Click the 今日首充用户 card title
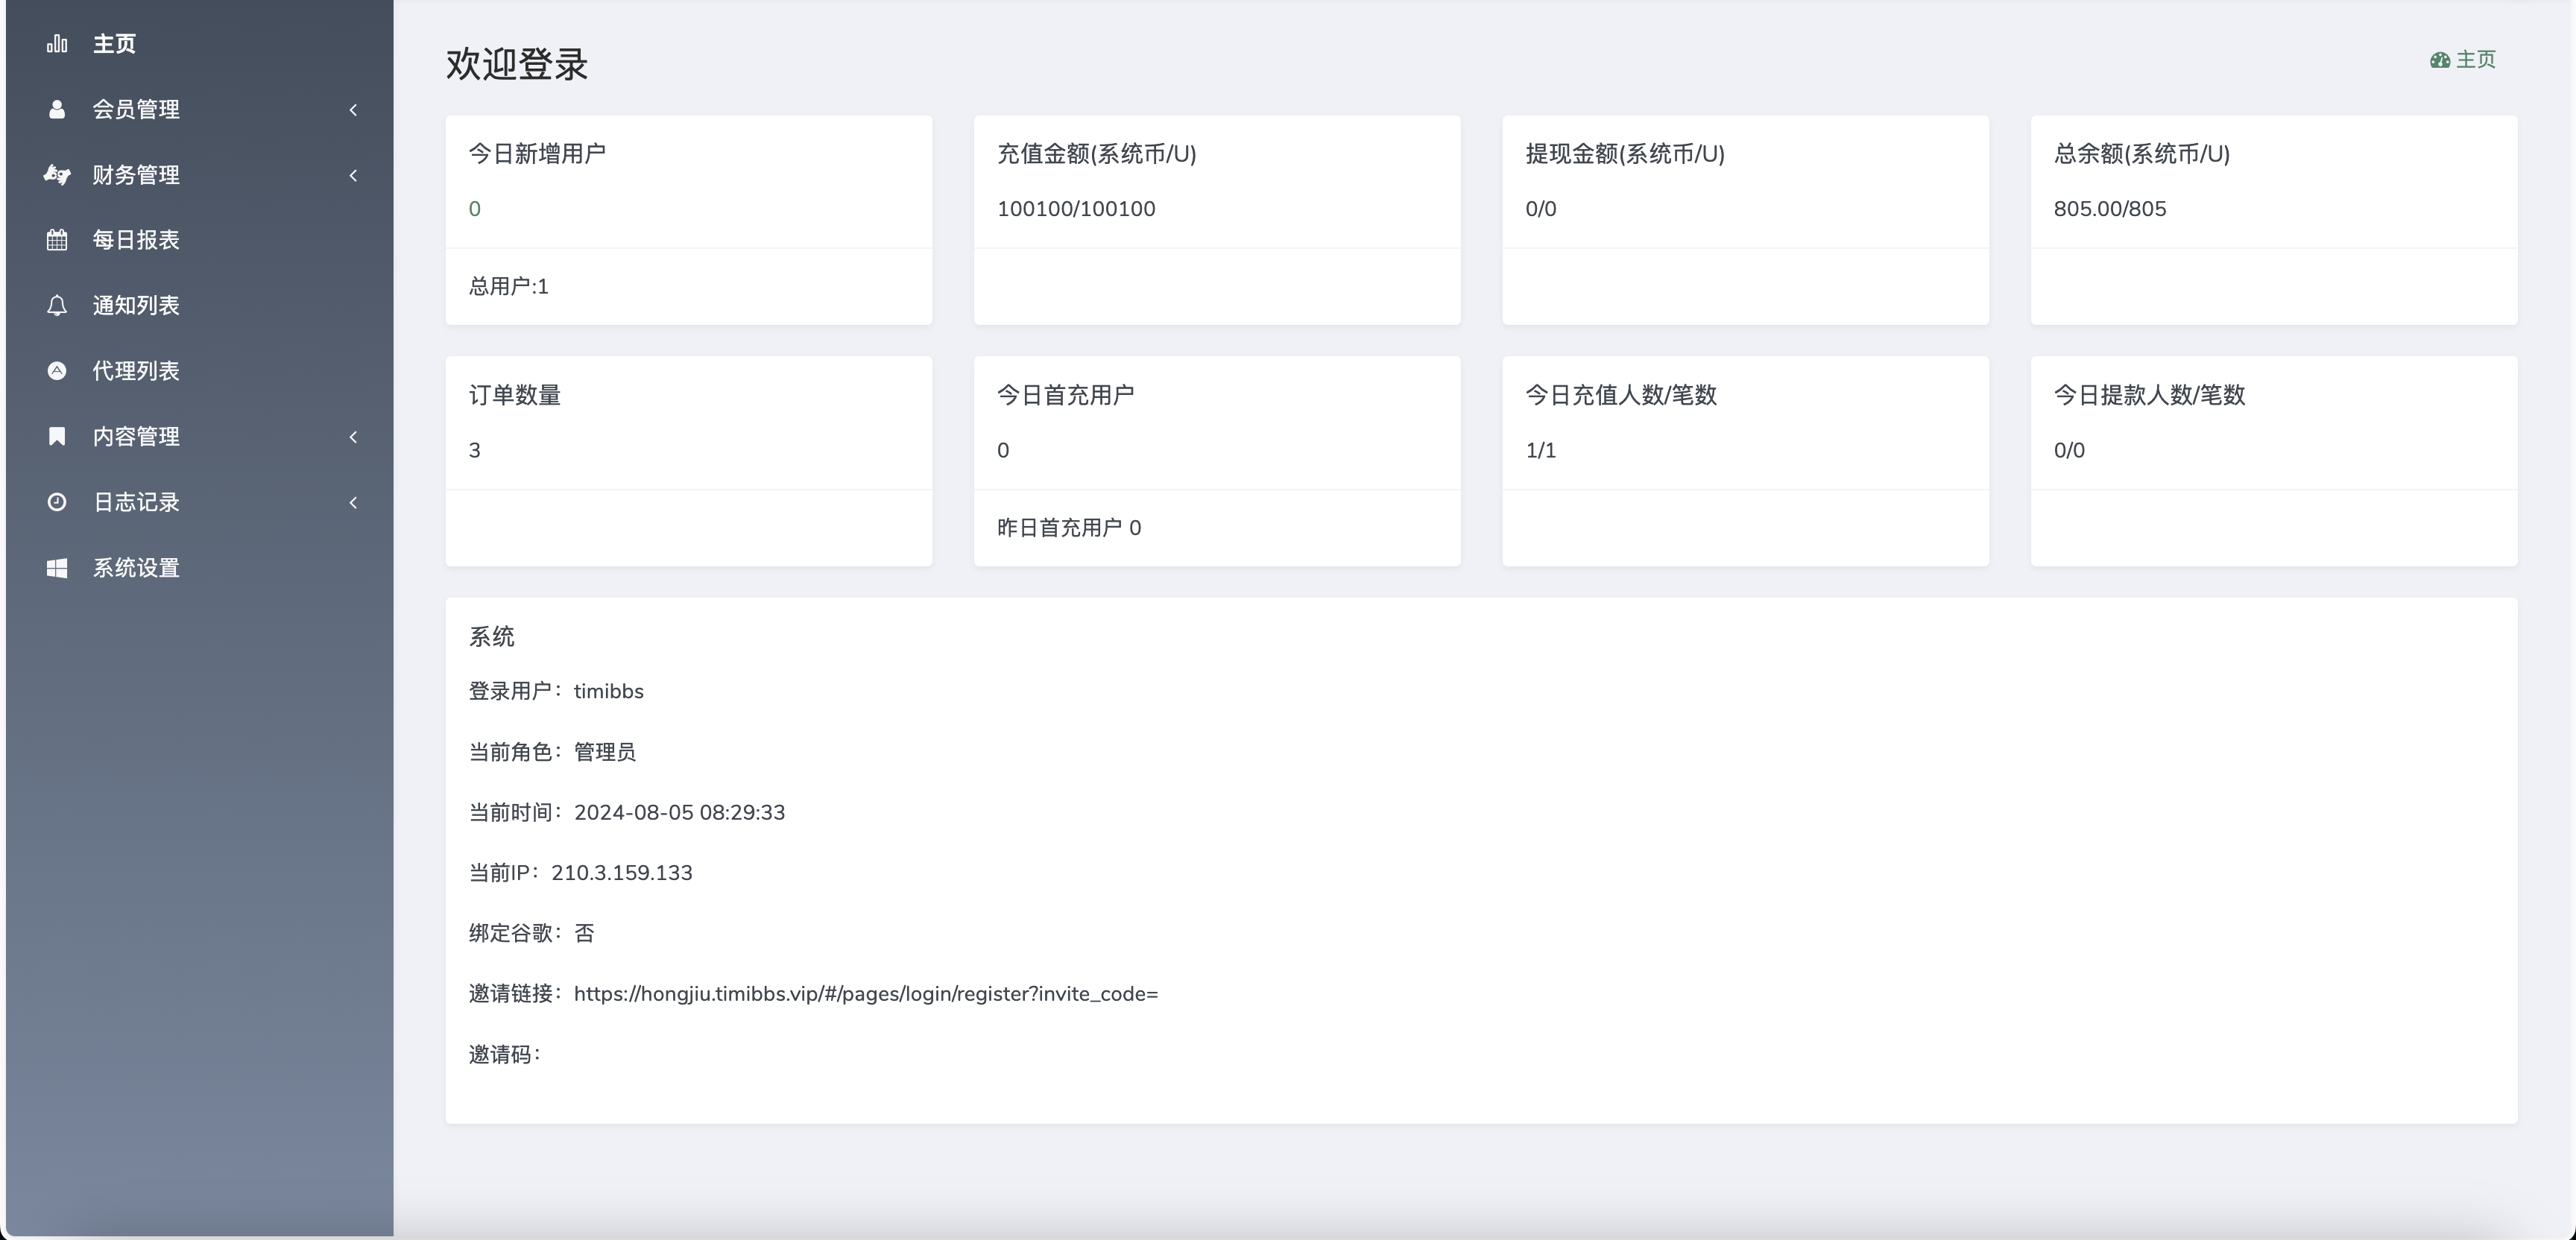This screenshot has width=2576, height=1240. (1065, 395)
